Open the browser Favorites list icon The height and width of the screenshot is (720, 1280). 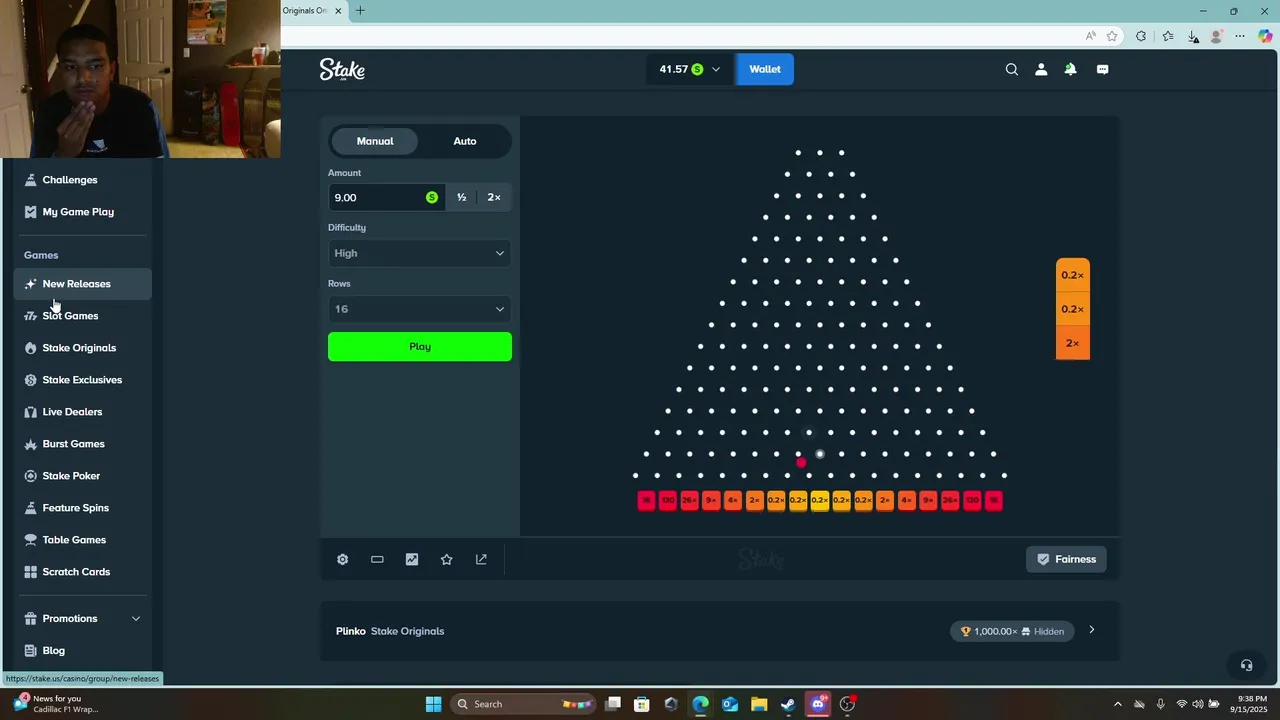[1168, 36]
